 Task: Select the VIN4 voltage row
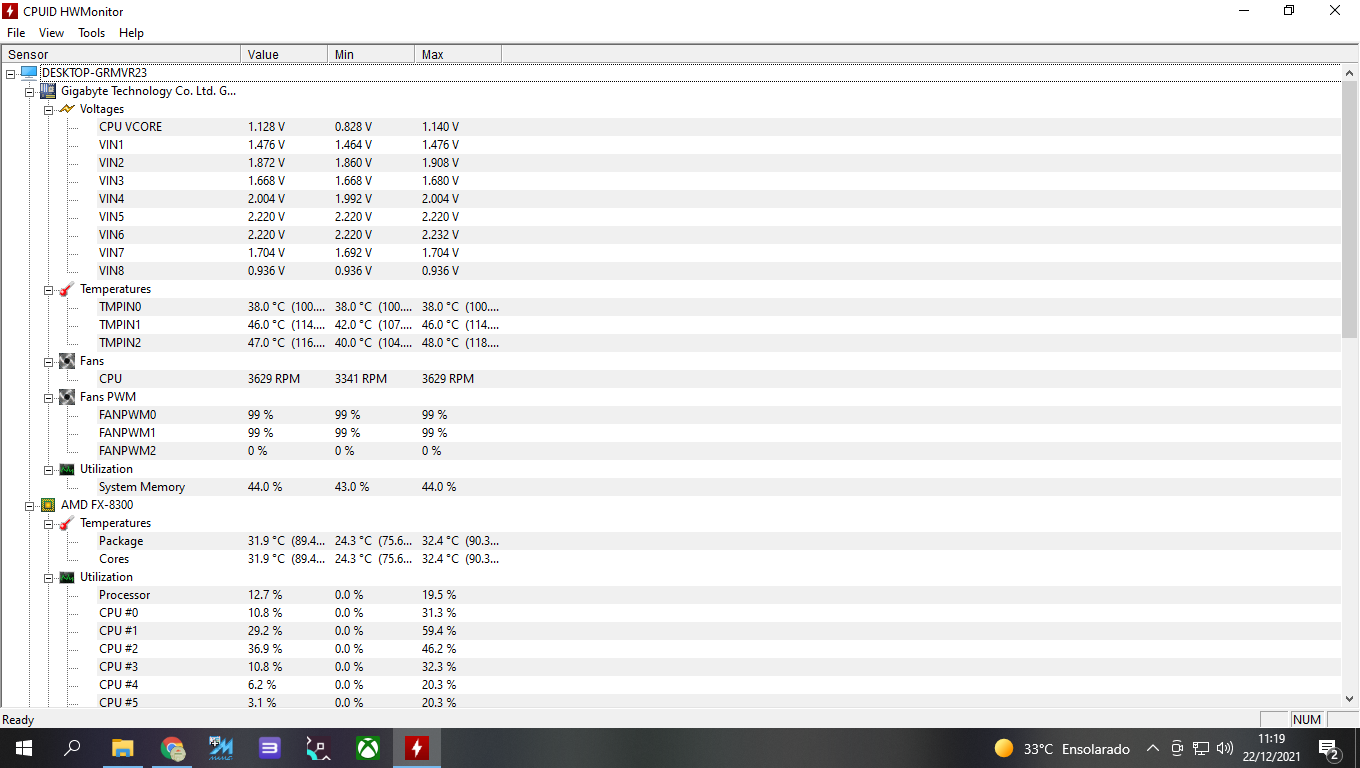tap(670, 199)
